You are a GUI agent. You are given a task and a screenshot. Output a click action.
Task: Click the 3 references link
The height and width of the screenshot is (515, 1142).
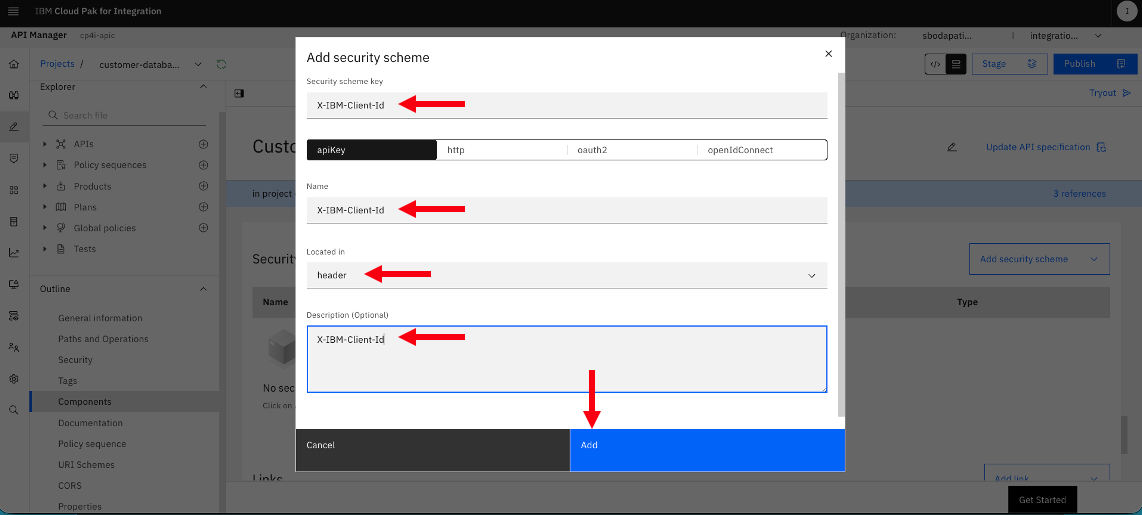click(1079, 194)
